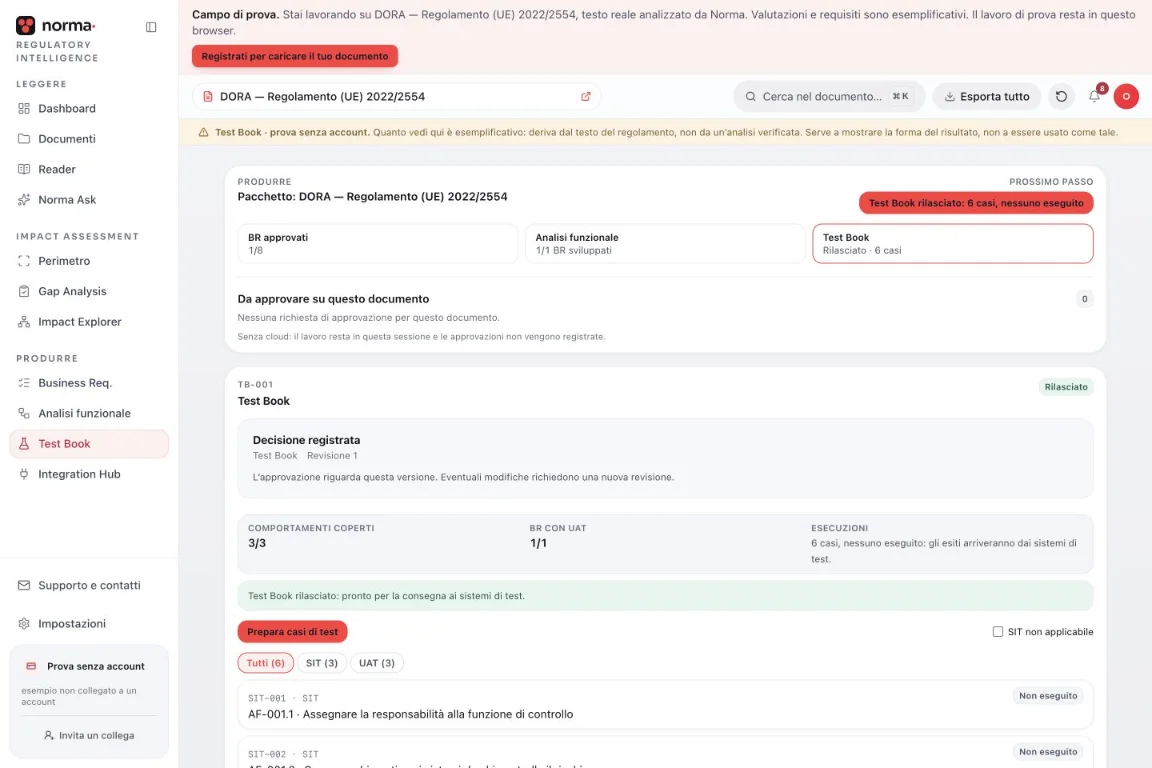Click the Documenti folder icon

tap(24, 139)
